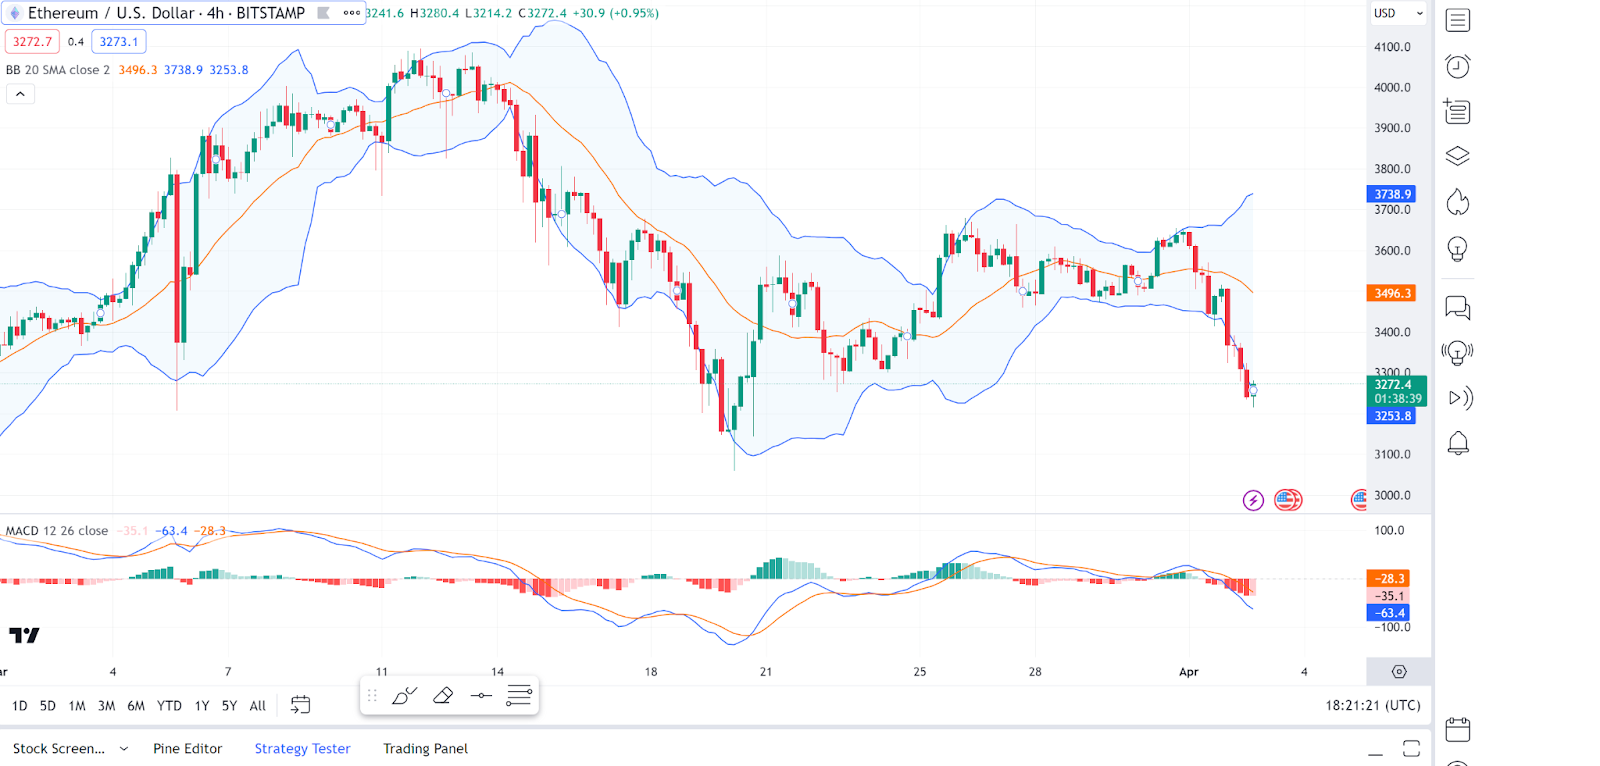Click the flag icon next to BITSTAMP
The height and width of the screenshot is (766, 1600).
click(323, 13)
